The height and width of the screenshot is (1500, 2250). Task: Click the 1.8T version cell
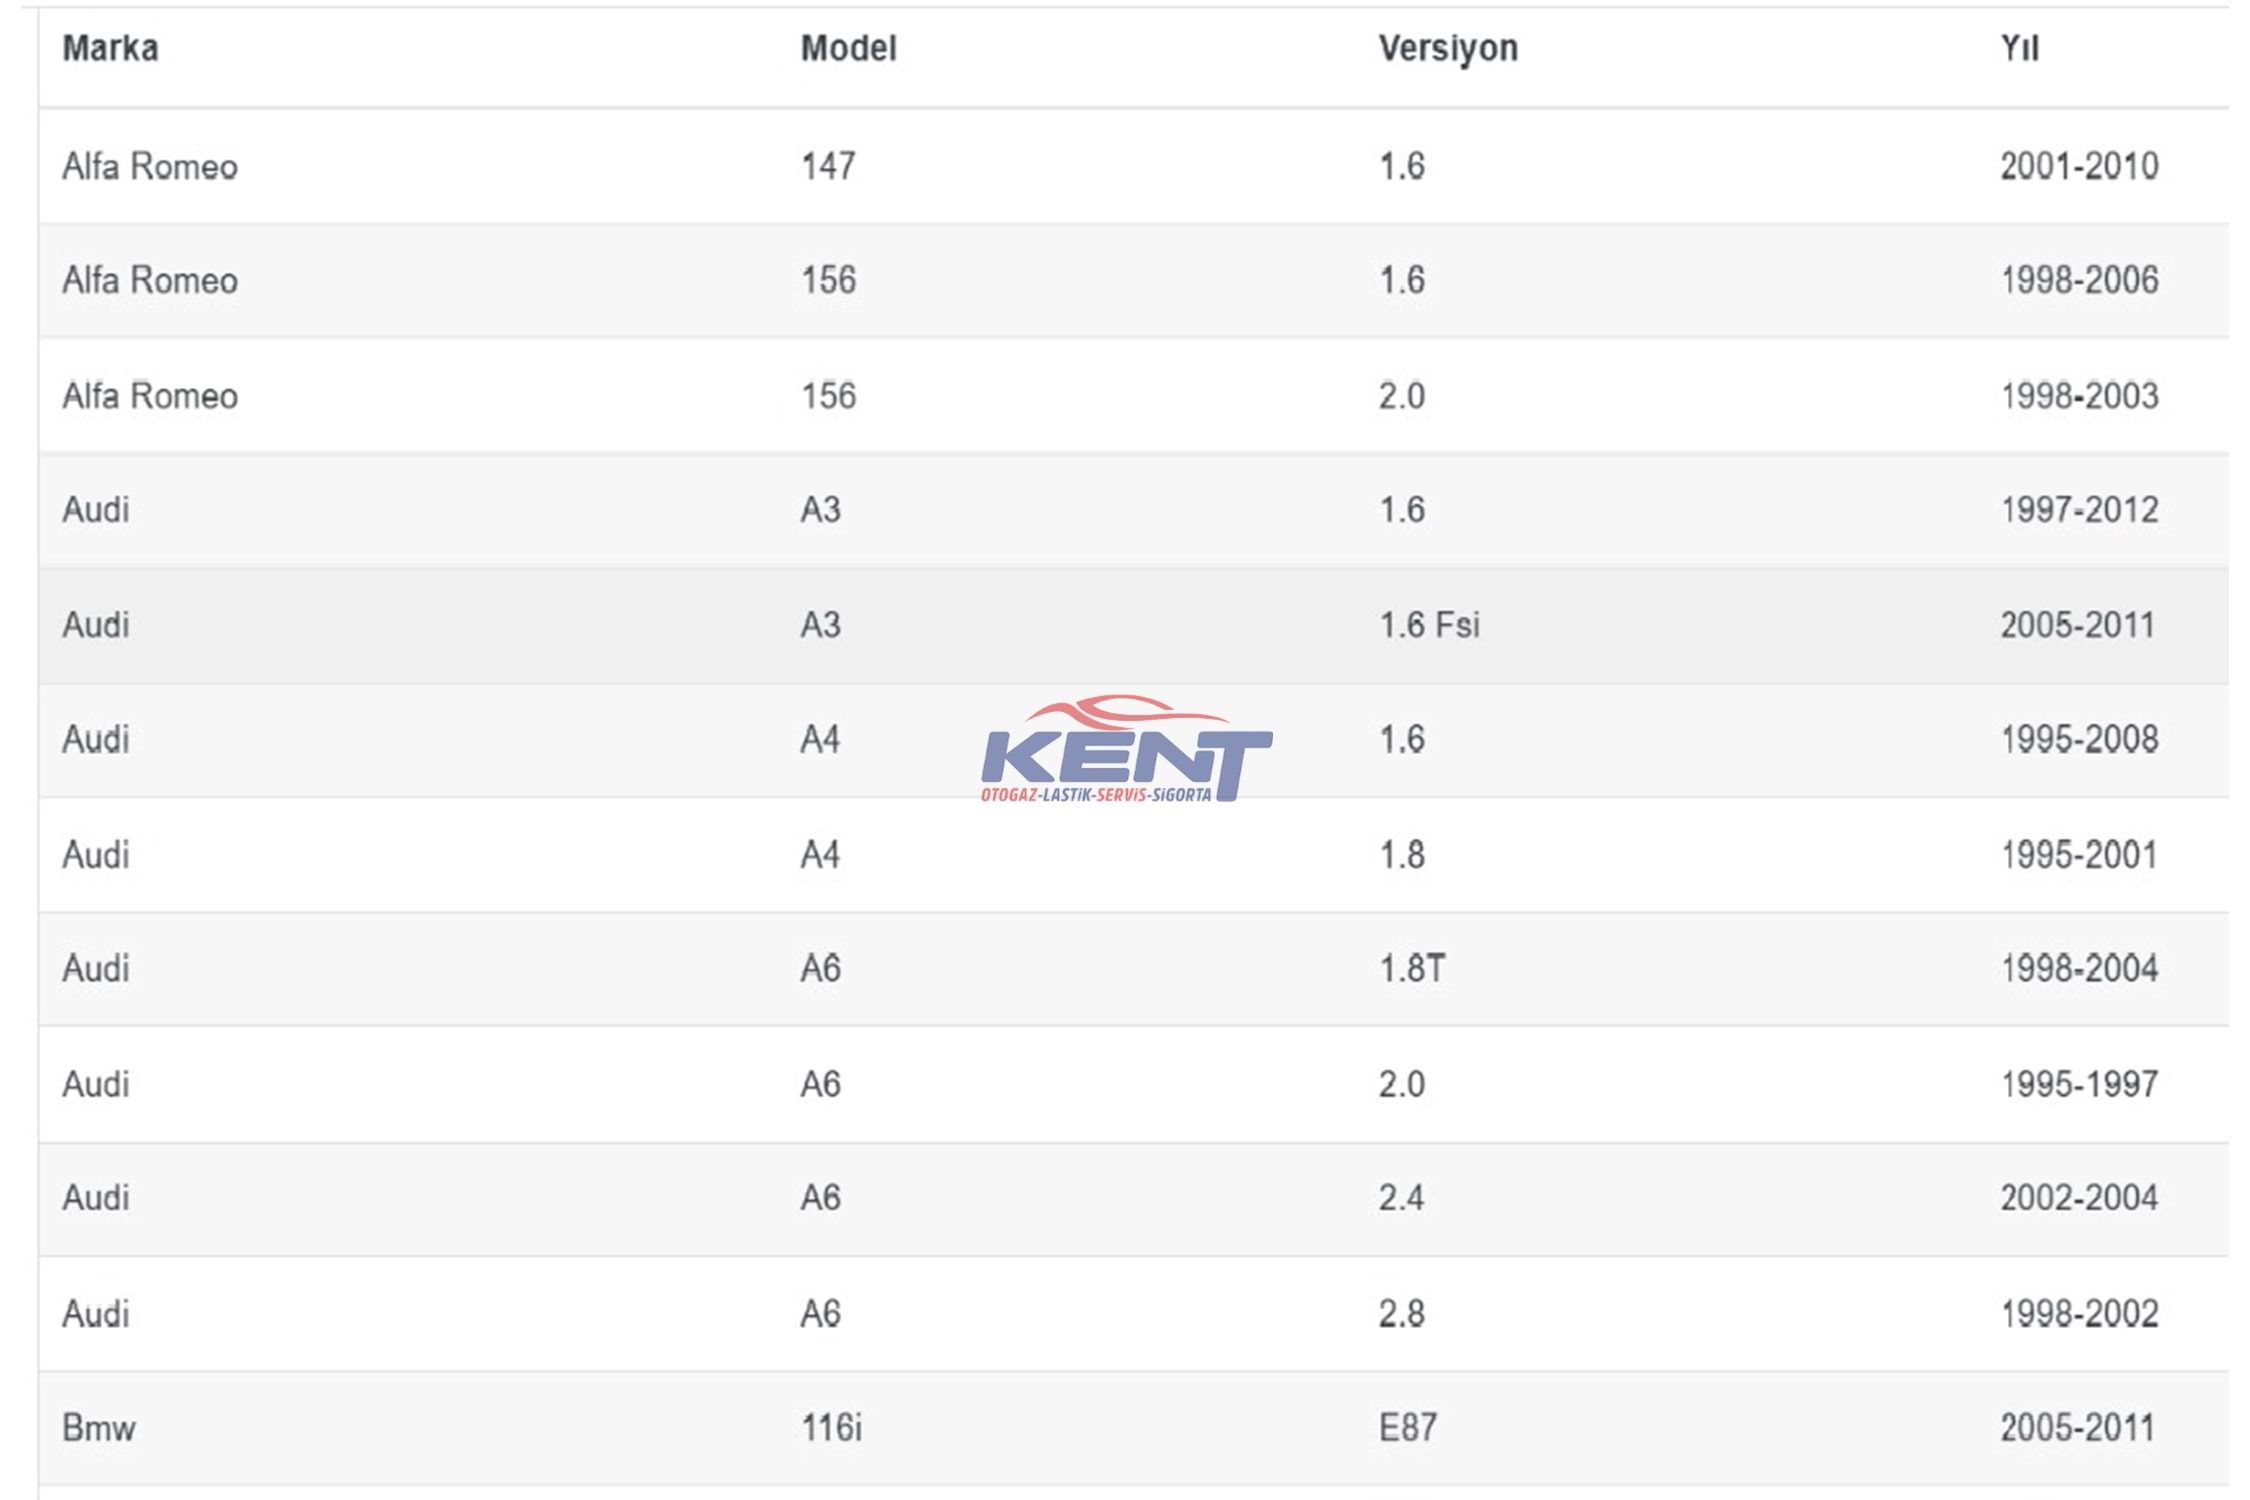pos(1412,969)
